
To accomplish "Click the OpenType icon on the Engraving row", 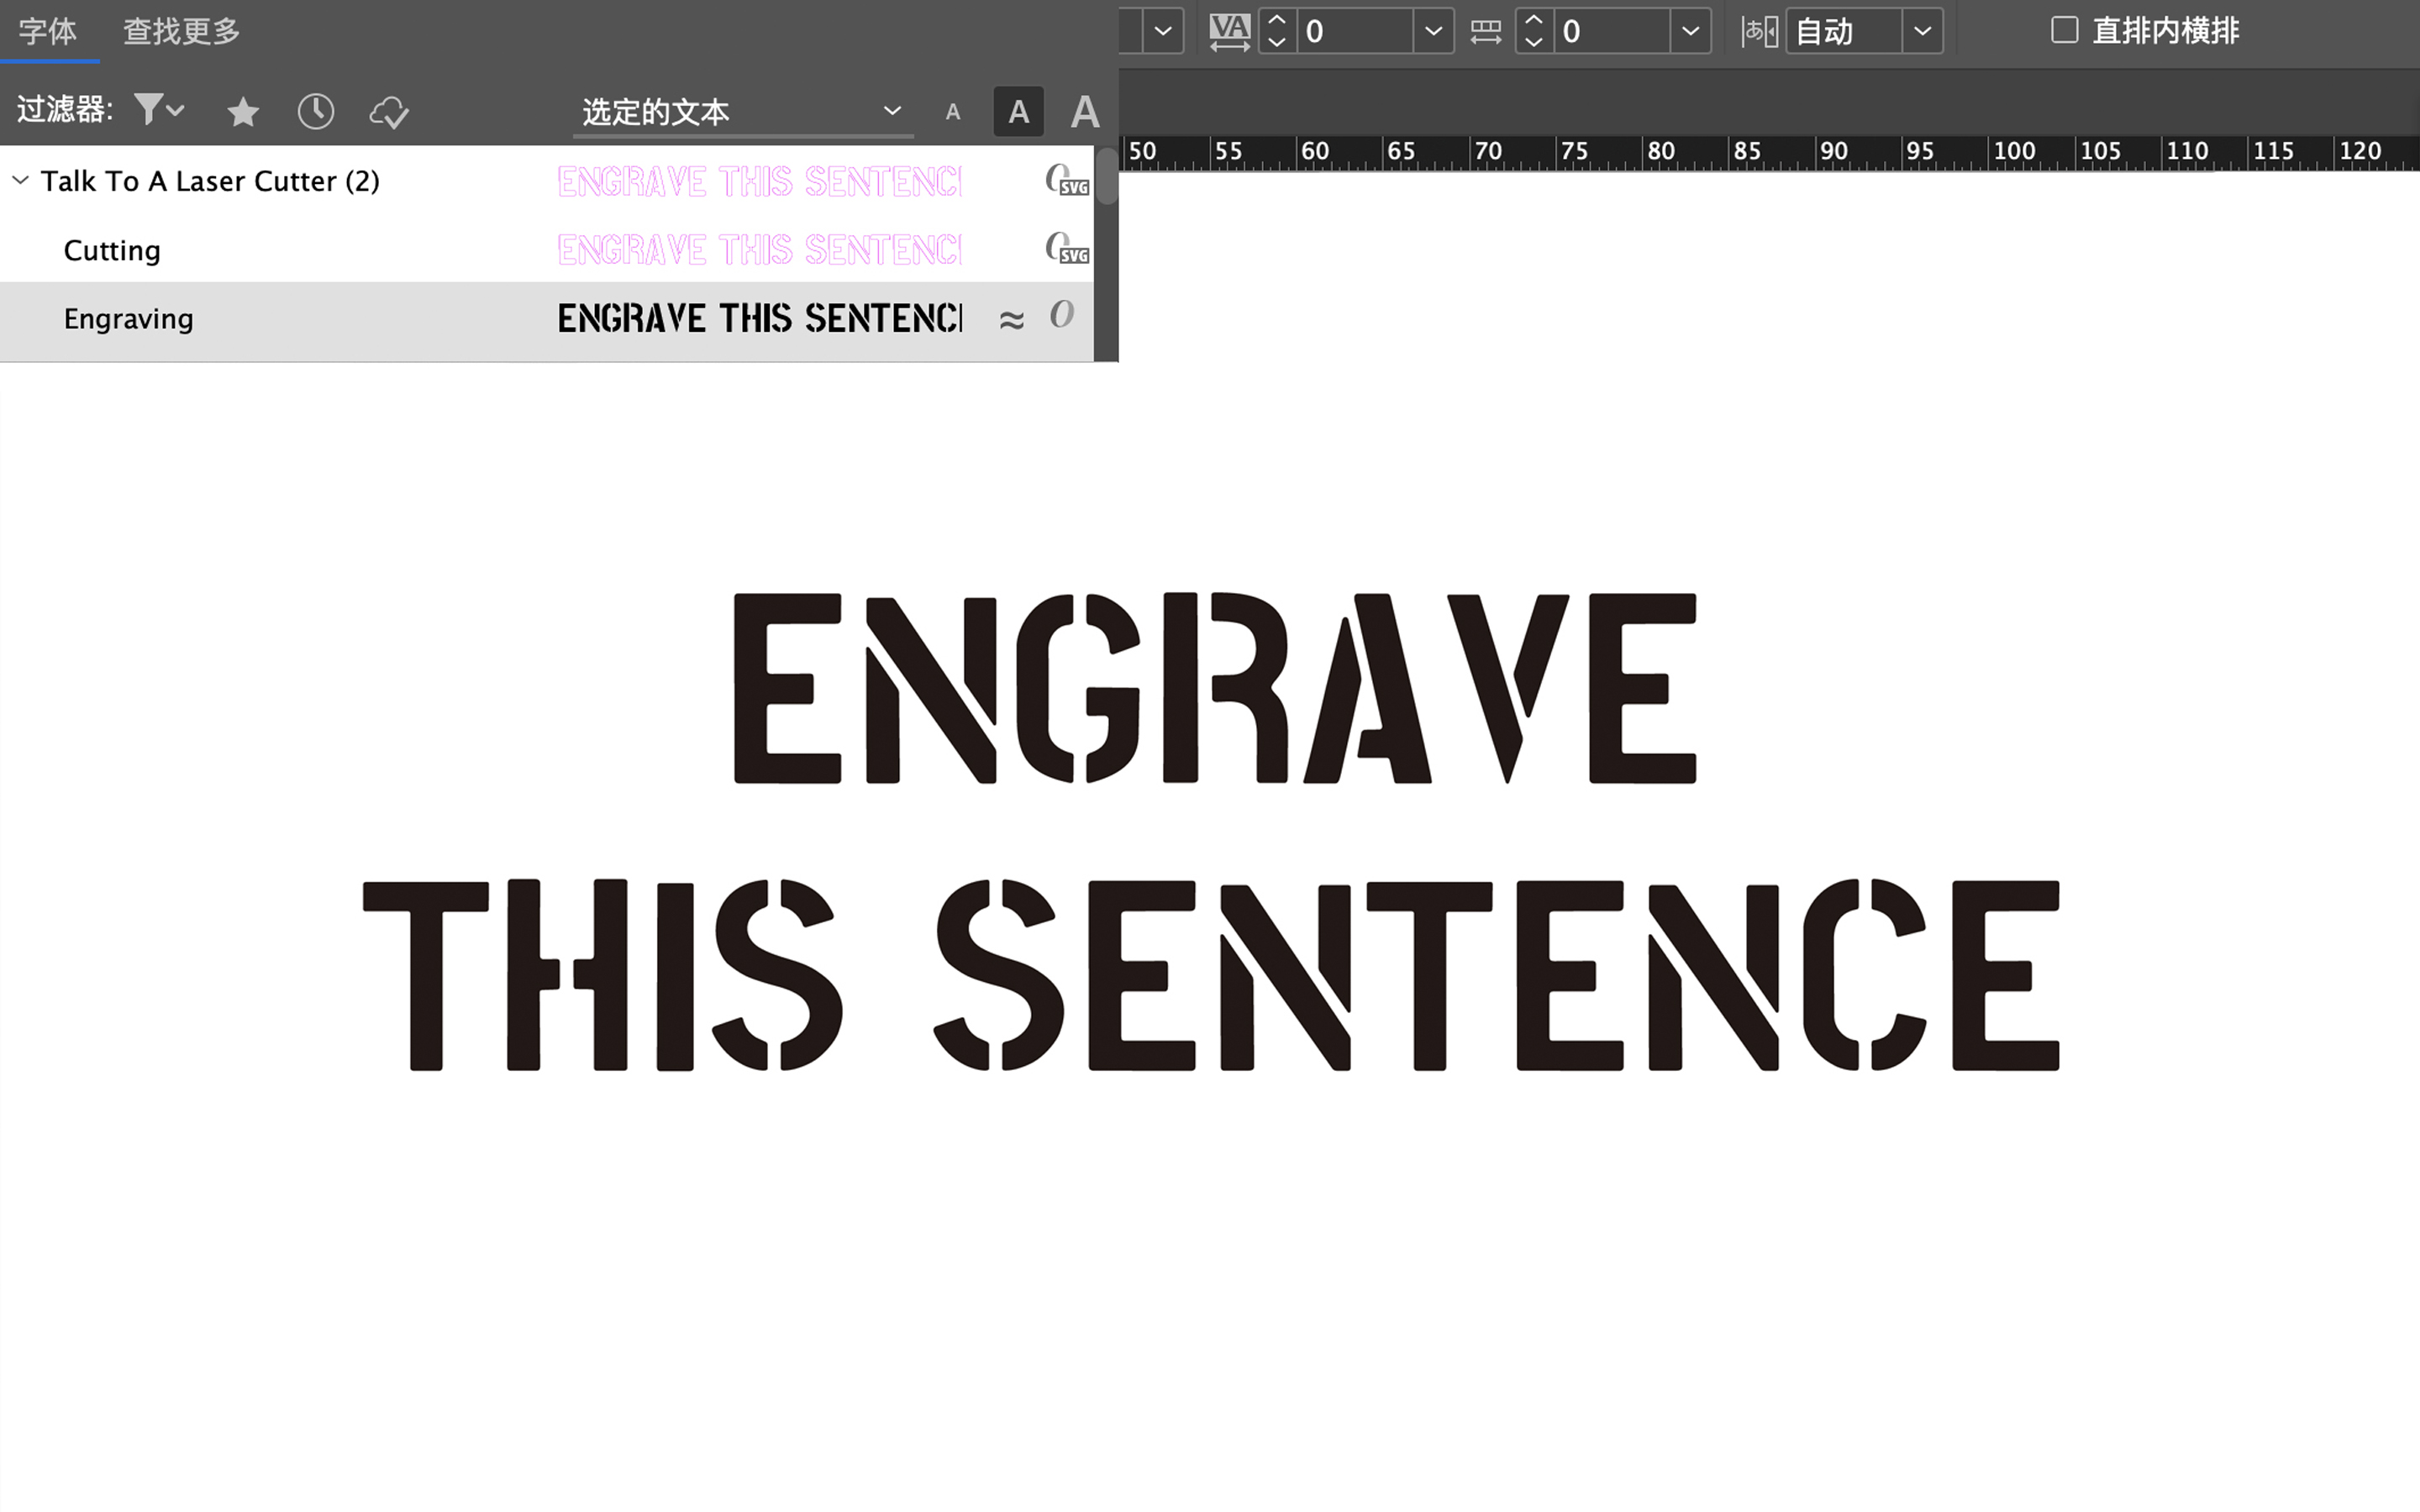I will [x=1062, y=315].
